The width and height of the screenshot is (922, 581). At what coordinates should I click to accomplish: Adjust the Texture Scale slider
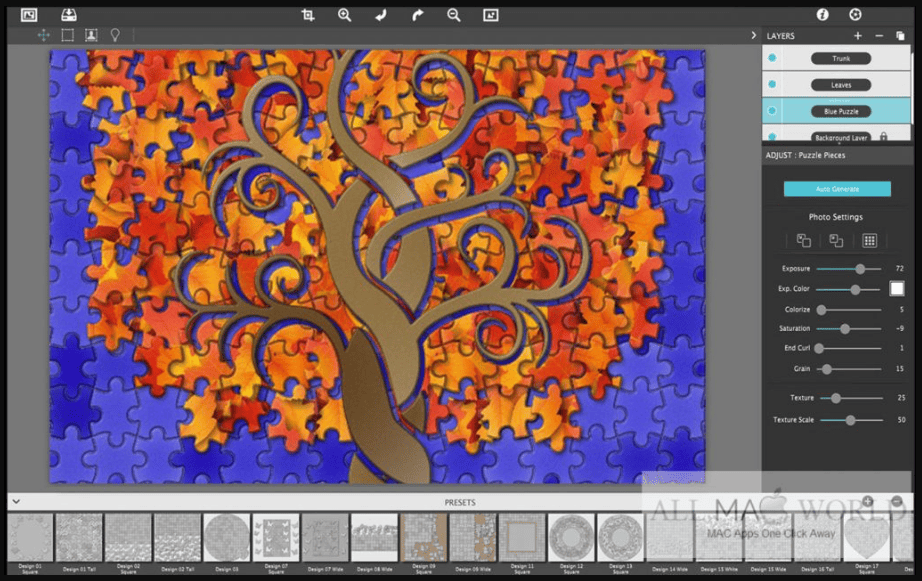(x=851, y=420)
